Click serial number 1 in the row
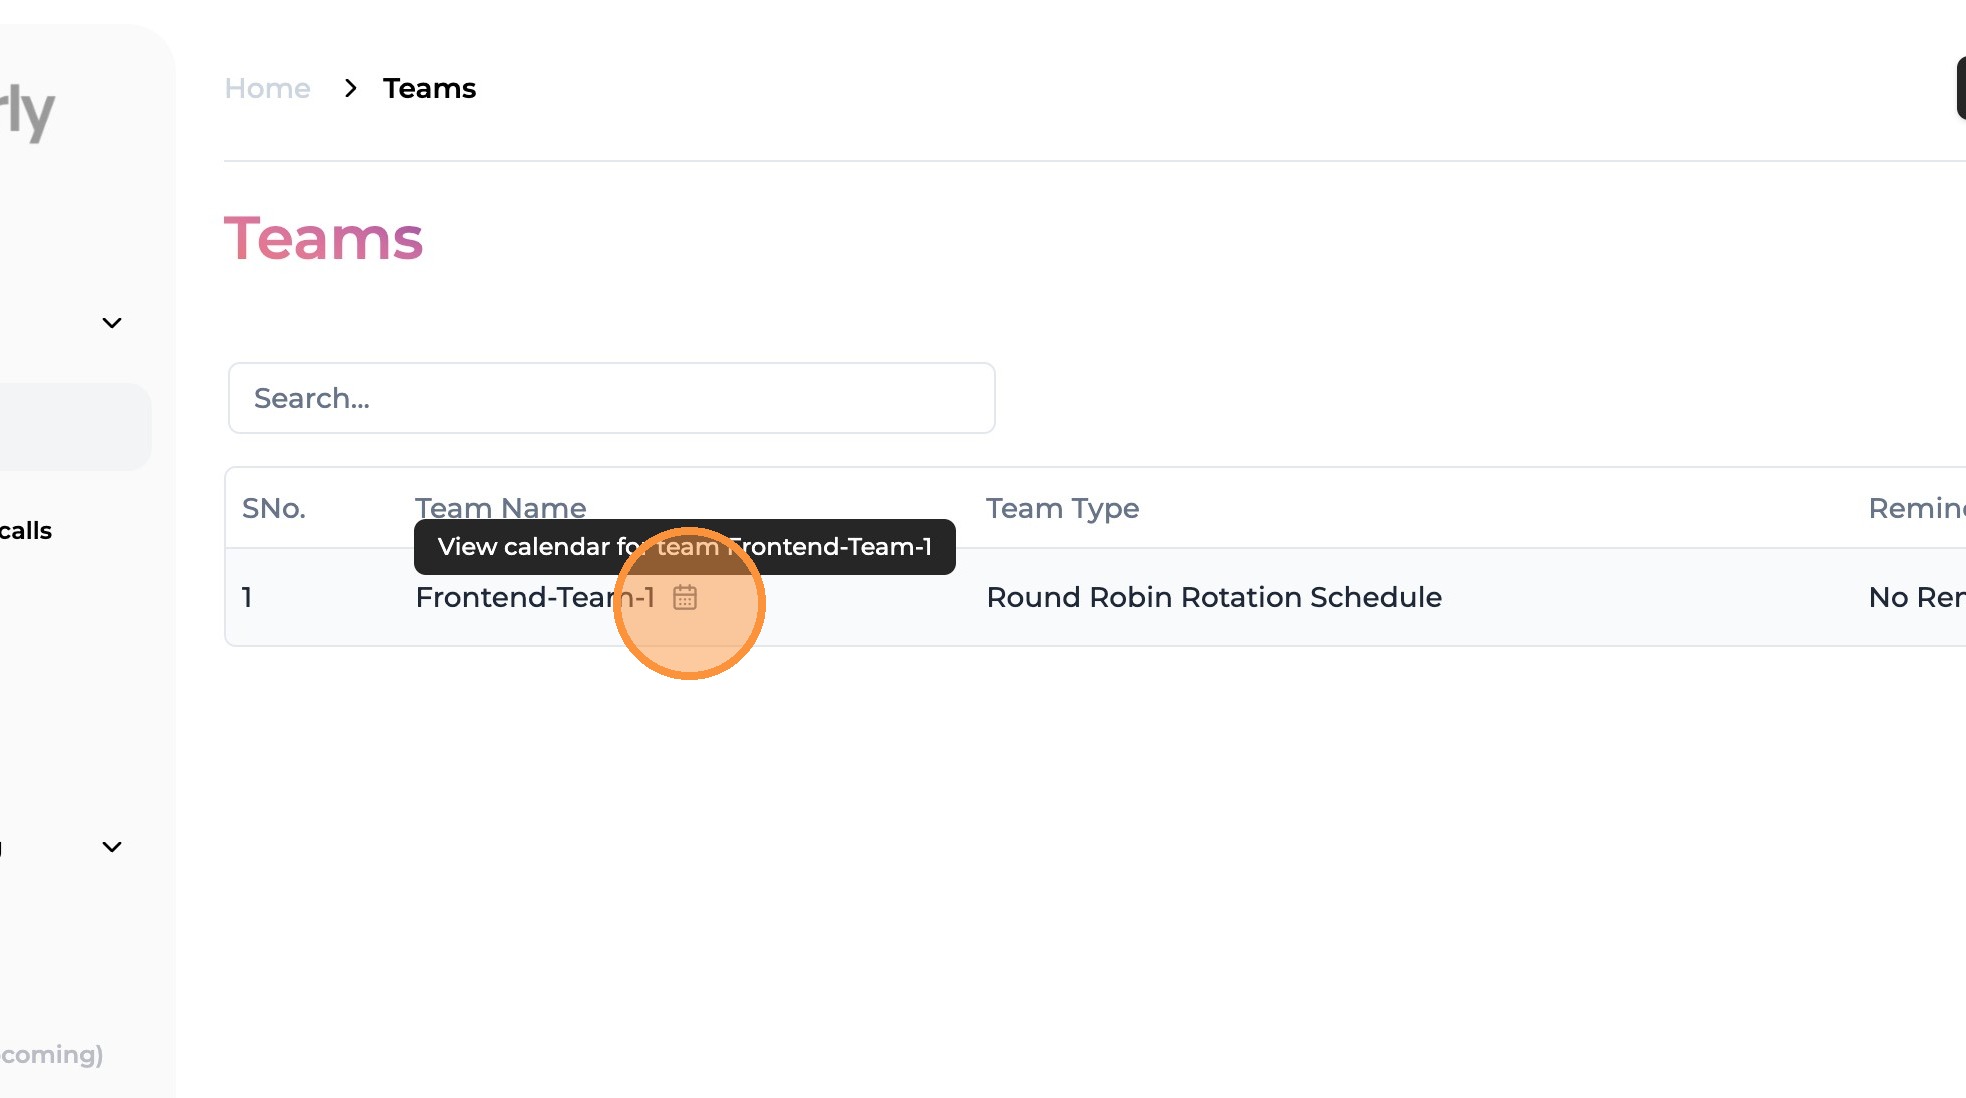The image size is (1966, 1098). click(247, 597)
